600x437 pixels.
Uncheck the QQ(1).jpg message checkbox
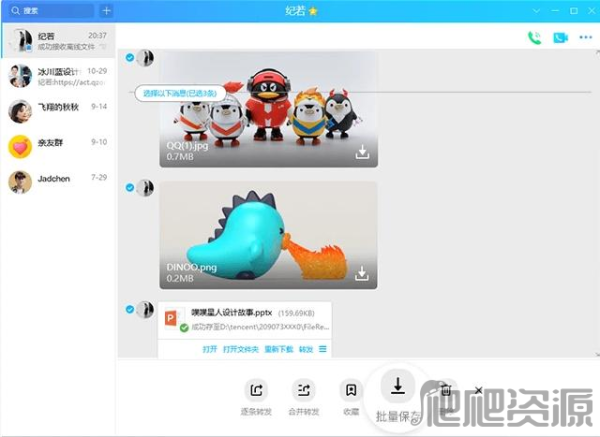[x=130, y=57]
